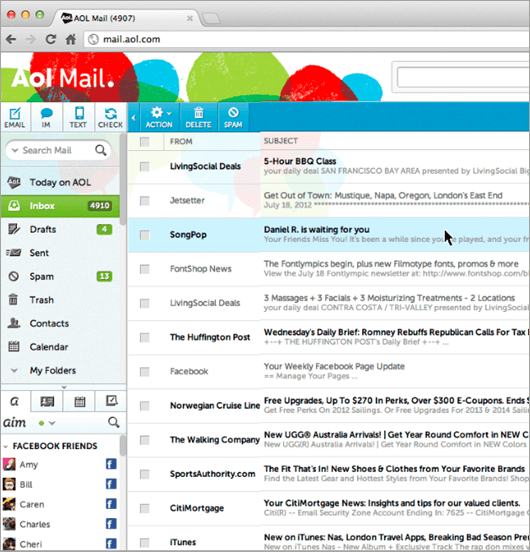Open Contacts from sidebar
Viewport: 530px width, 552px height.
click(x=60, y=323)
